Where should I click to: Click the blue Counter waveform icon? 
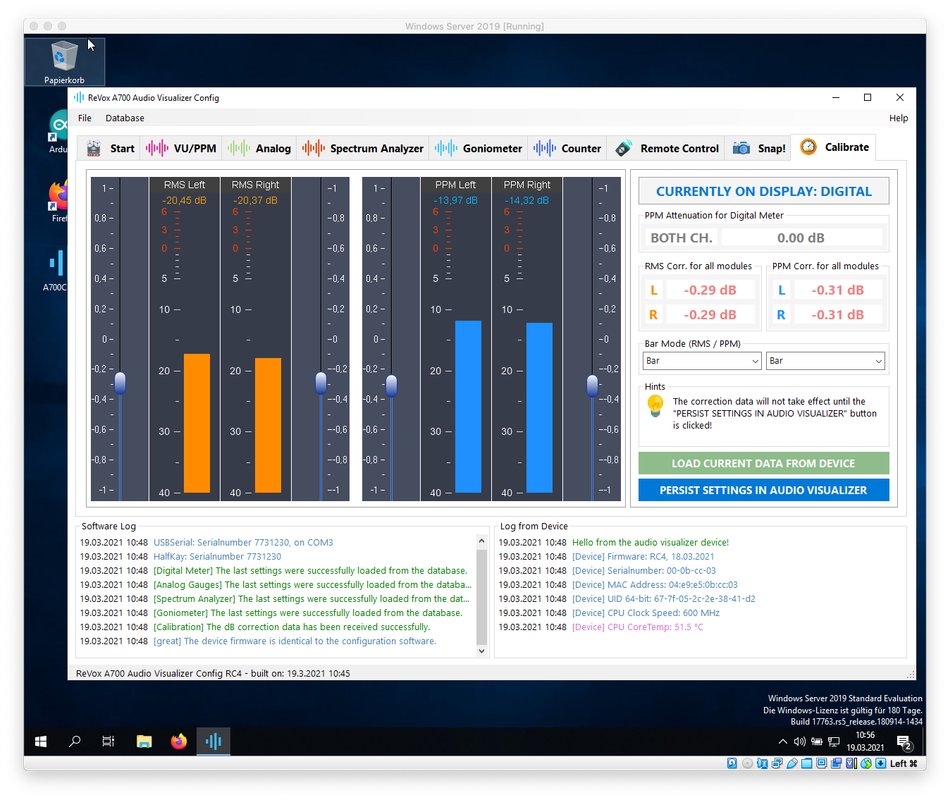point(545,148)
